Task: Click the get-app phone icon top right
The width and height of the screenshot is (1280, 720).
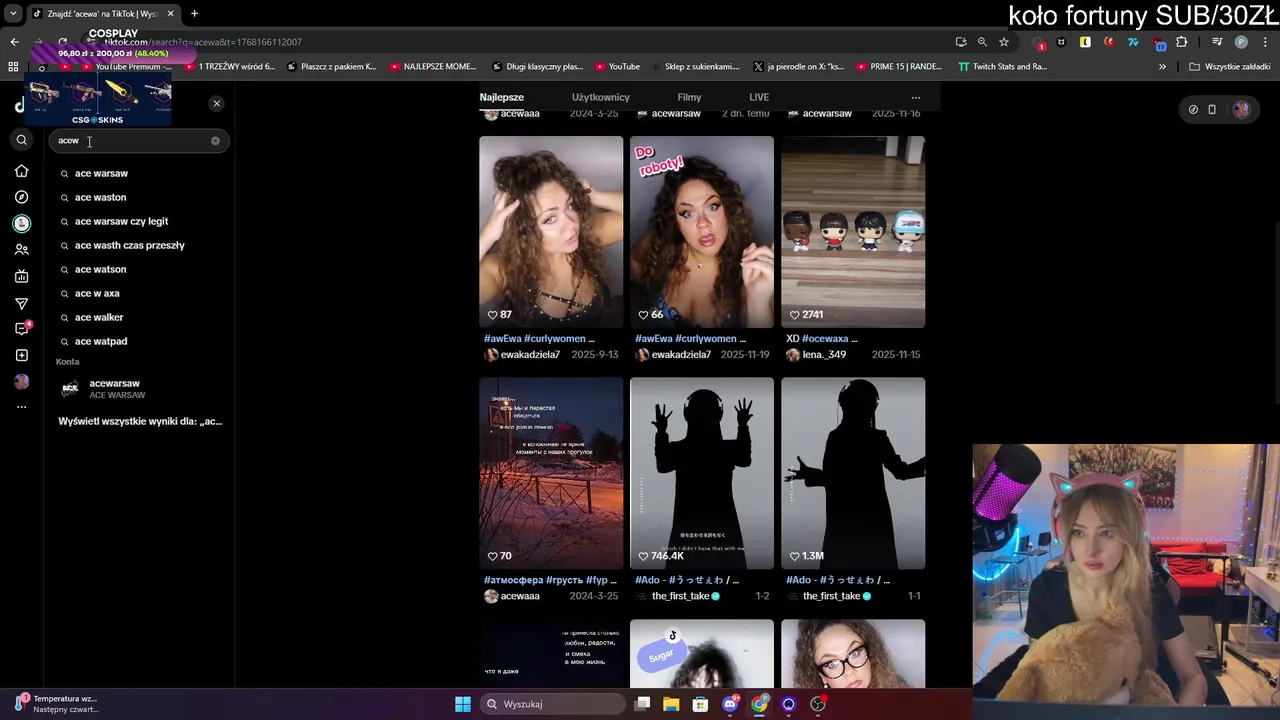Action: pos(1212,110)
